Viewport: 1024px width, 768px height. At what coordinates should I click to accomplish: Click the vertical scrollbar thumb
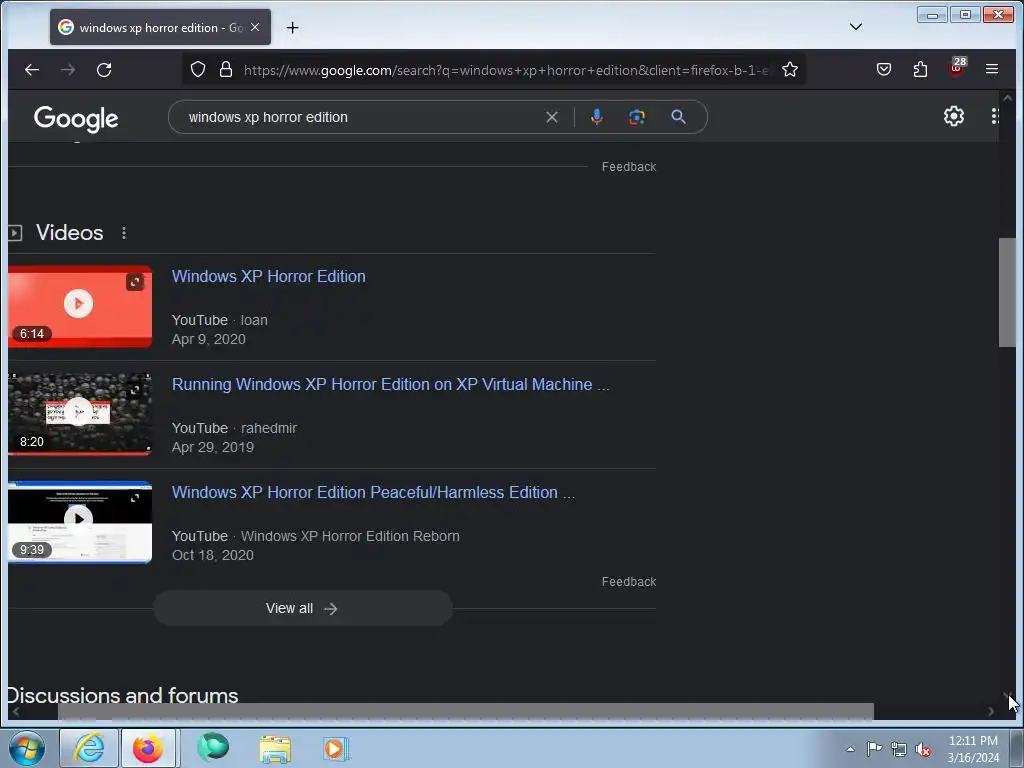click(1007, 293)
